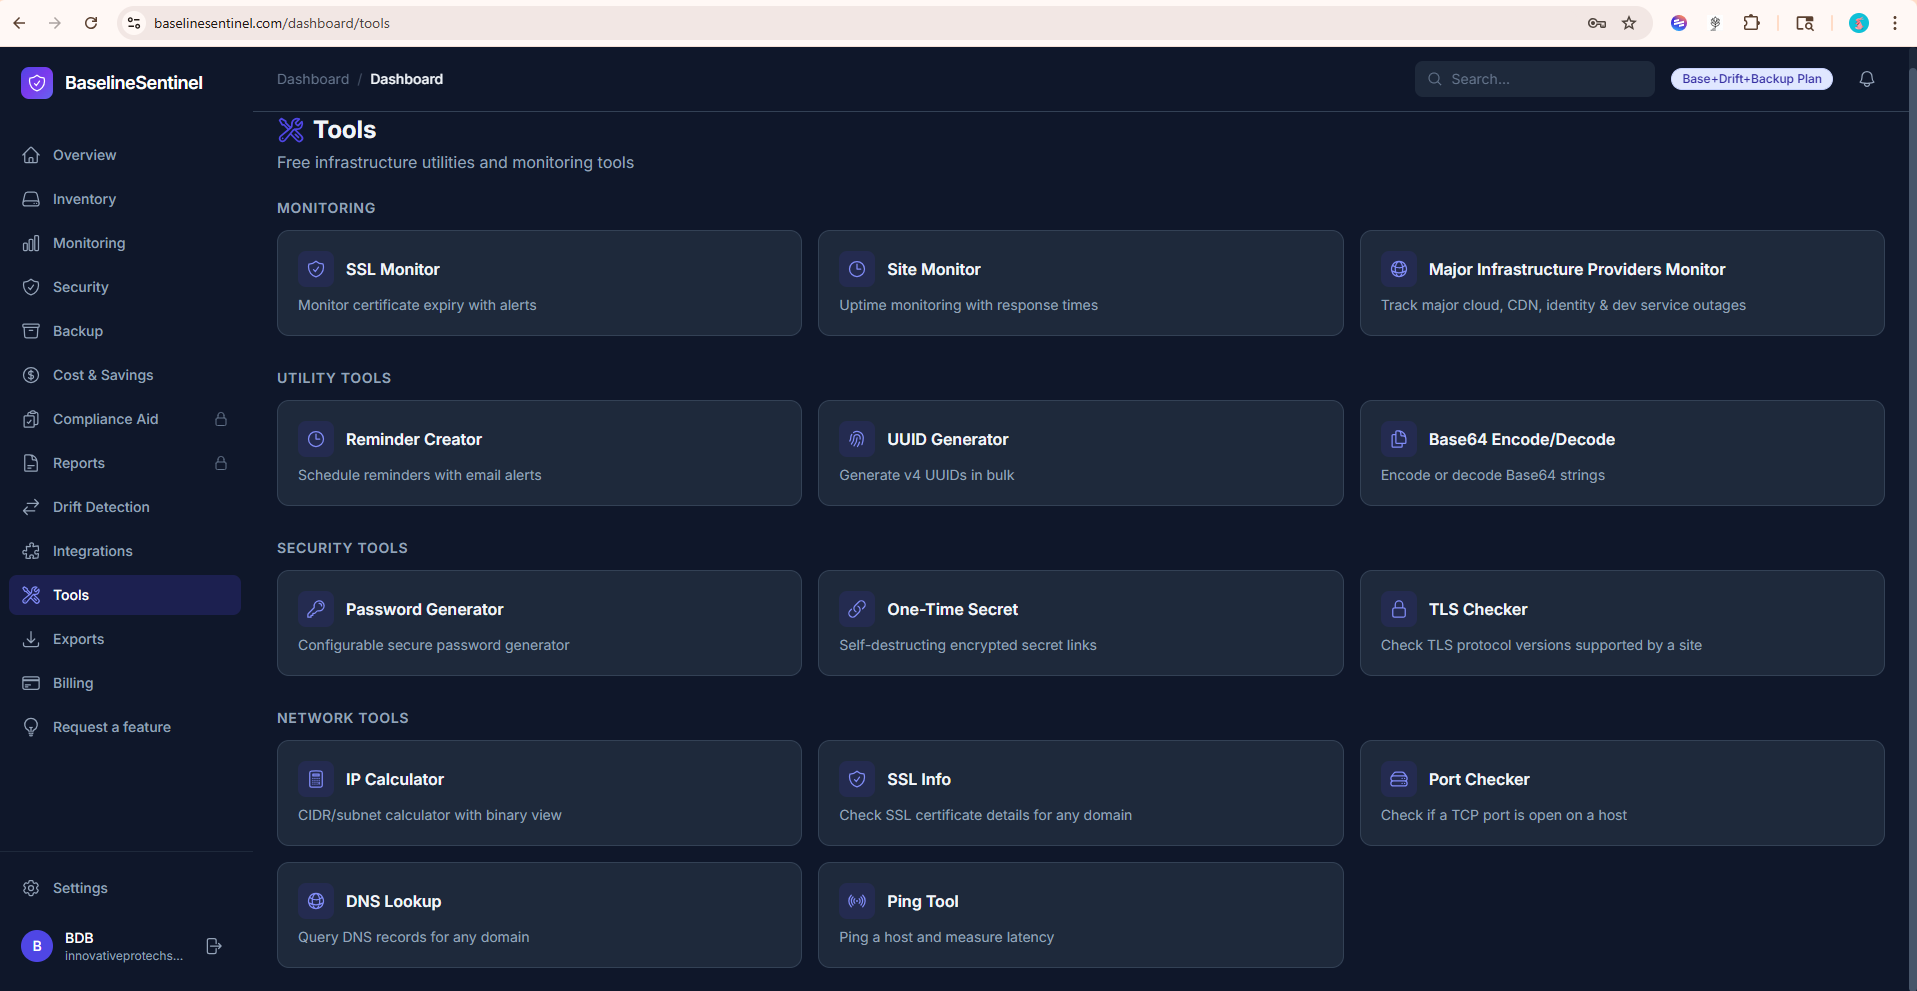Click the first Dashboard breadcrumb link

pos(313,79)
